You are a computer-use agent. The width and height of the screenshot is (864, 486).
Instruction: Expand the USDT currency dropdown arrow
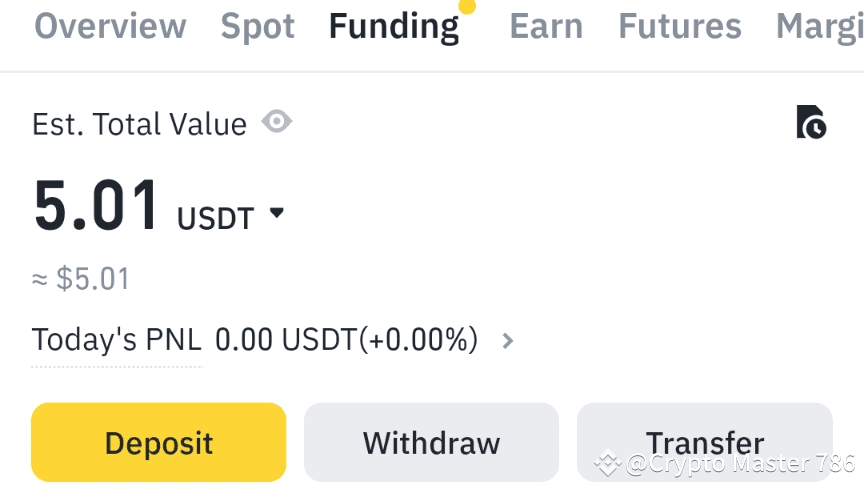pos(277,213)
